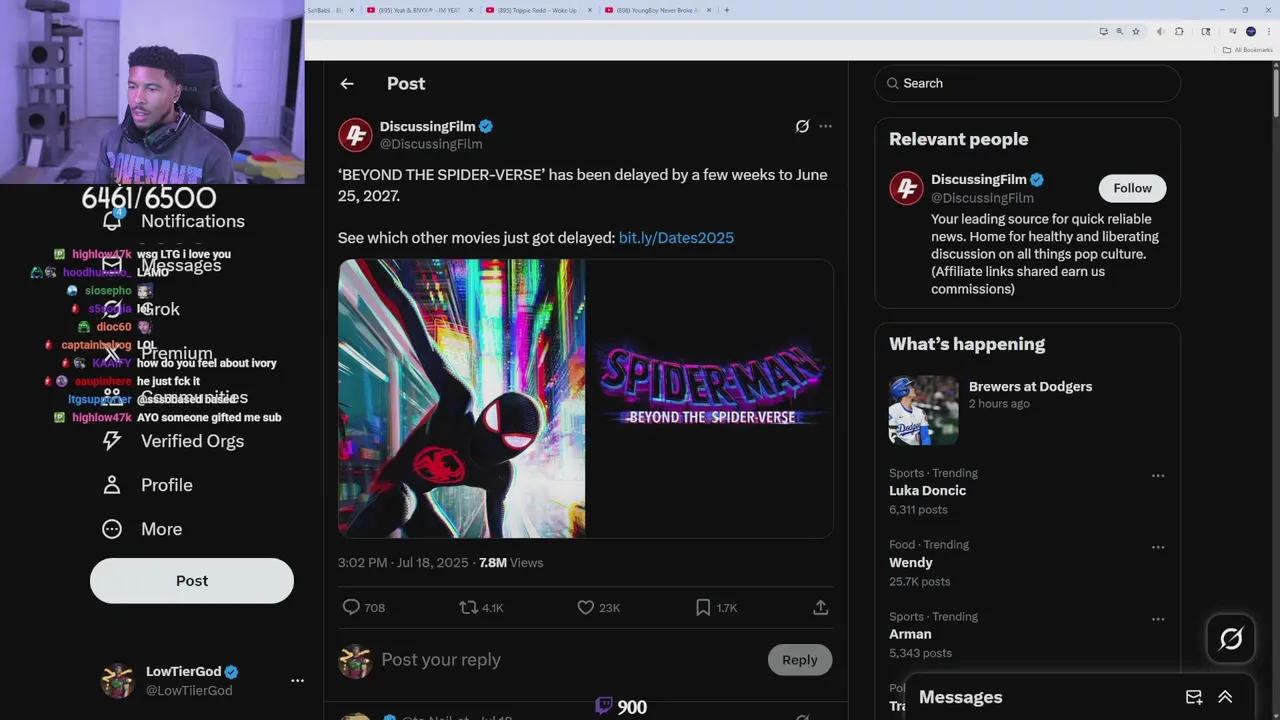Follow DiscussingFilm in Relevant people

[1132, 188]
